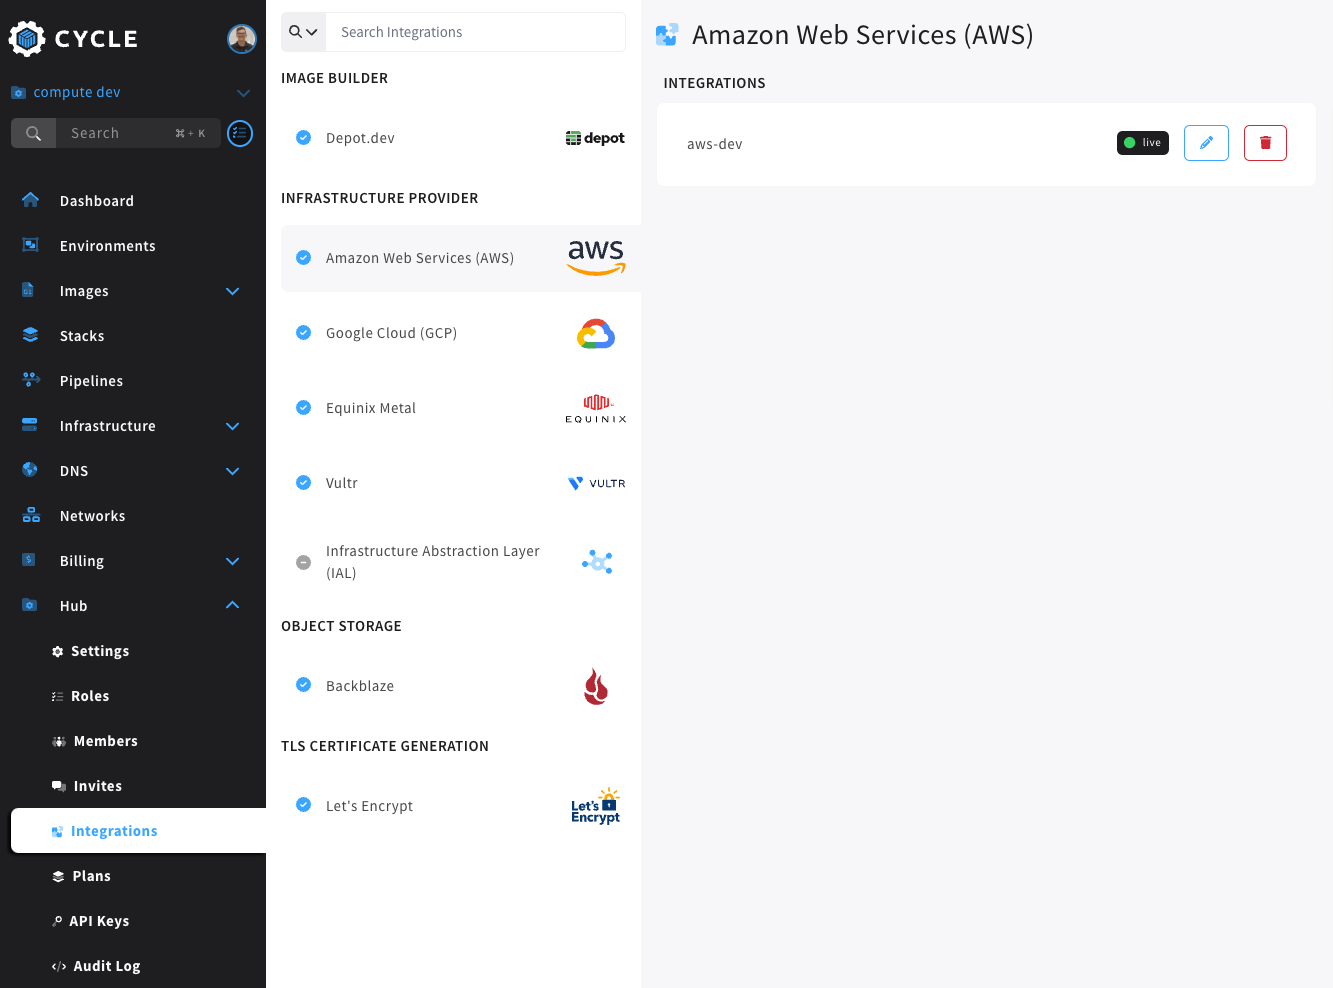Click the DNS globe icon

[30, 470]
